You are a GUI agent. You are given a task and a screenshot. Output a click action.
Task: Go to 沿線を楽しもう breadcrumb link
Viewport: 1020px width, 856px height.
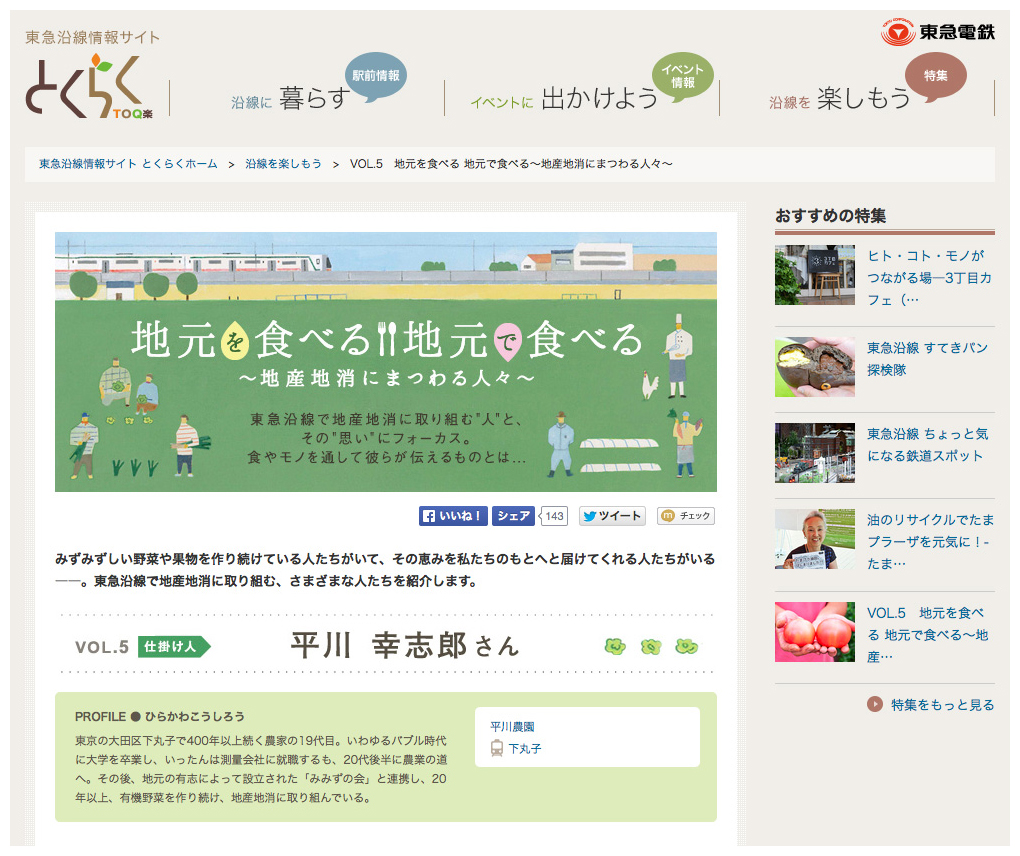pos(284,164)
